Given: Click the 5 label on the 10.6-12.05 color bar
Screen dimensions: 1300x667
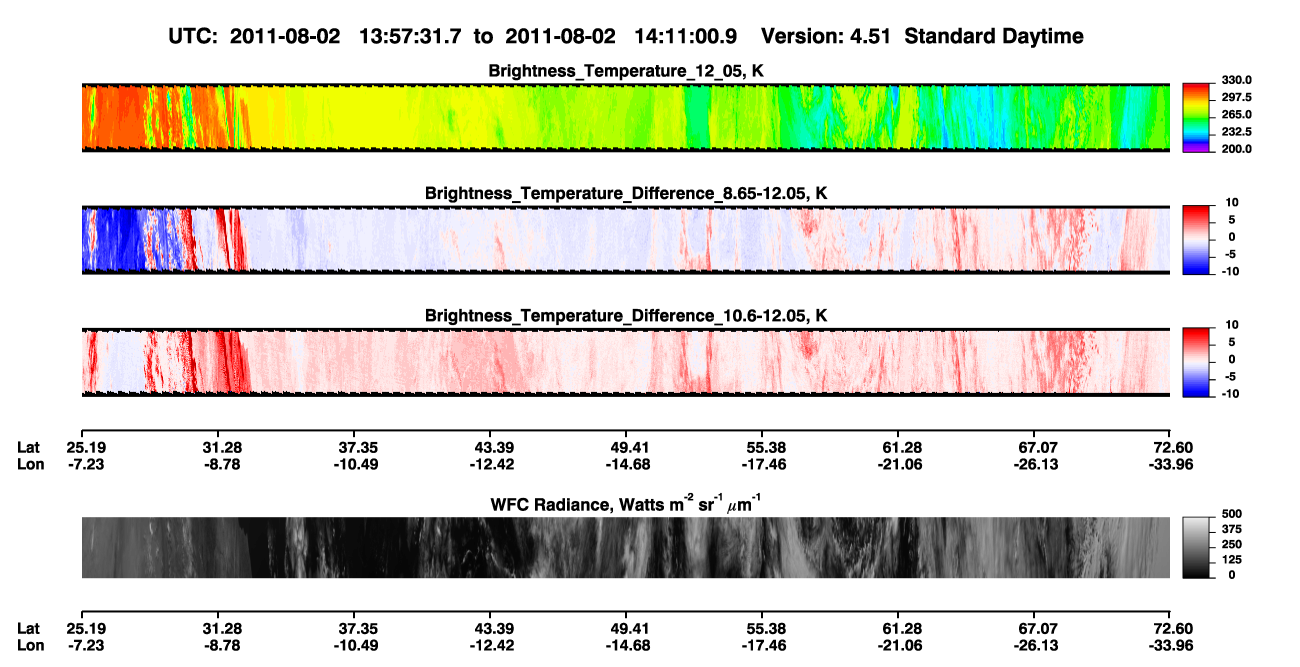Looking at the screenshot, I should coord(1231,342).
